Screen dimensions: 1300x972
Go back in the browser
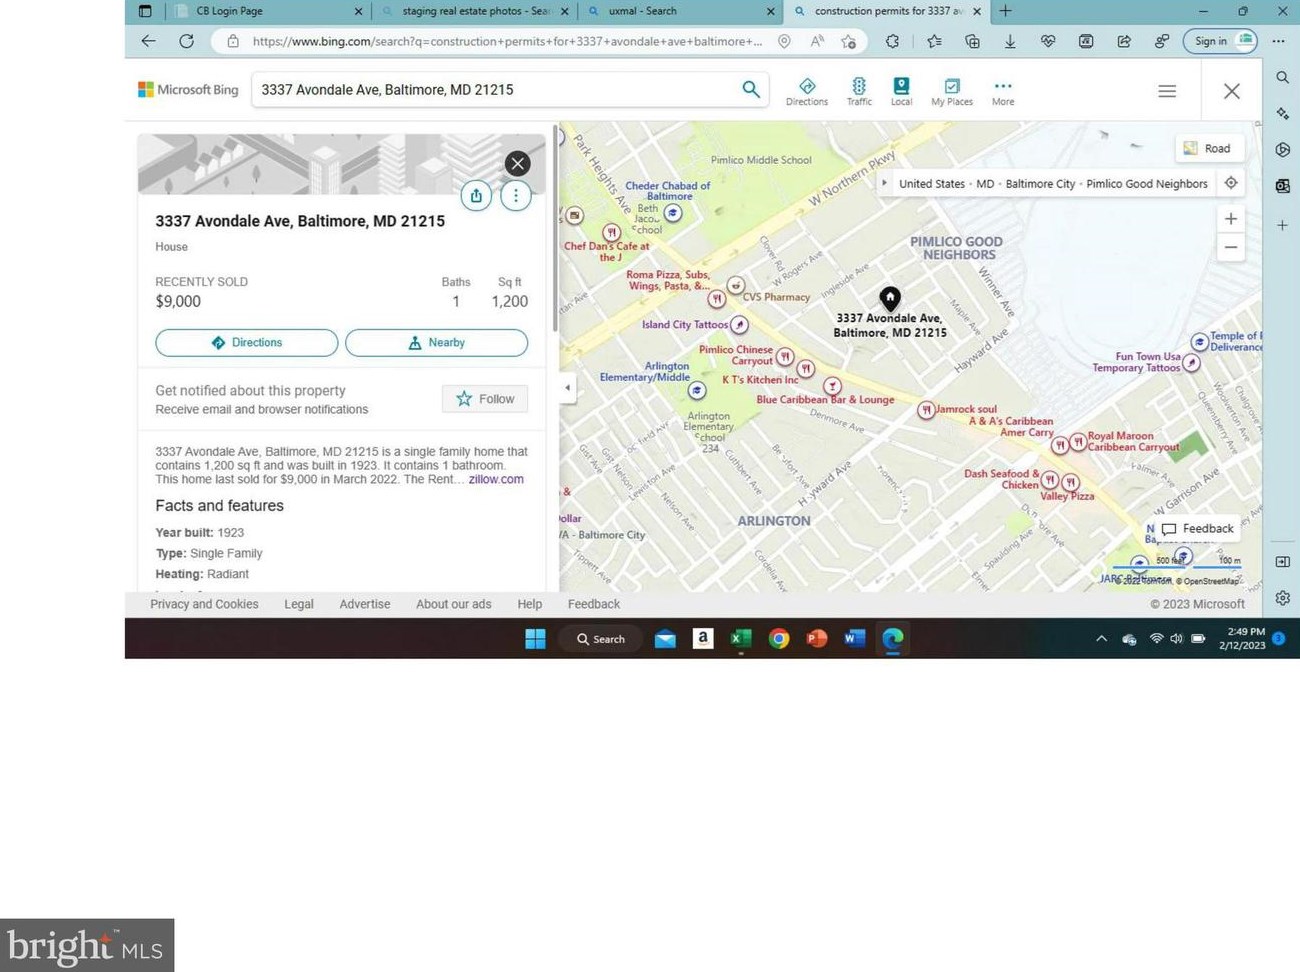point(148,41)
